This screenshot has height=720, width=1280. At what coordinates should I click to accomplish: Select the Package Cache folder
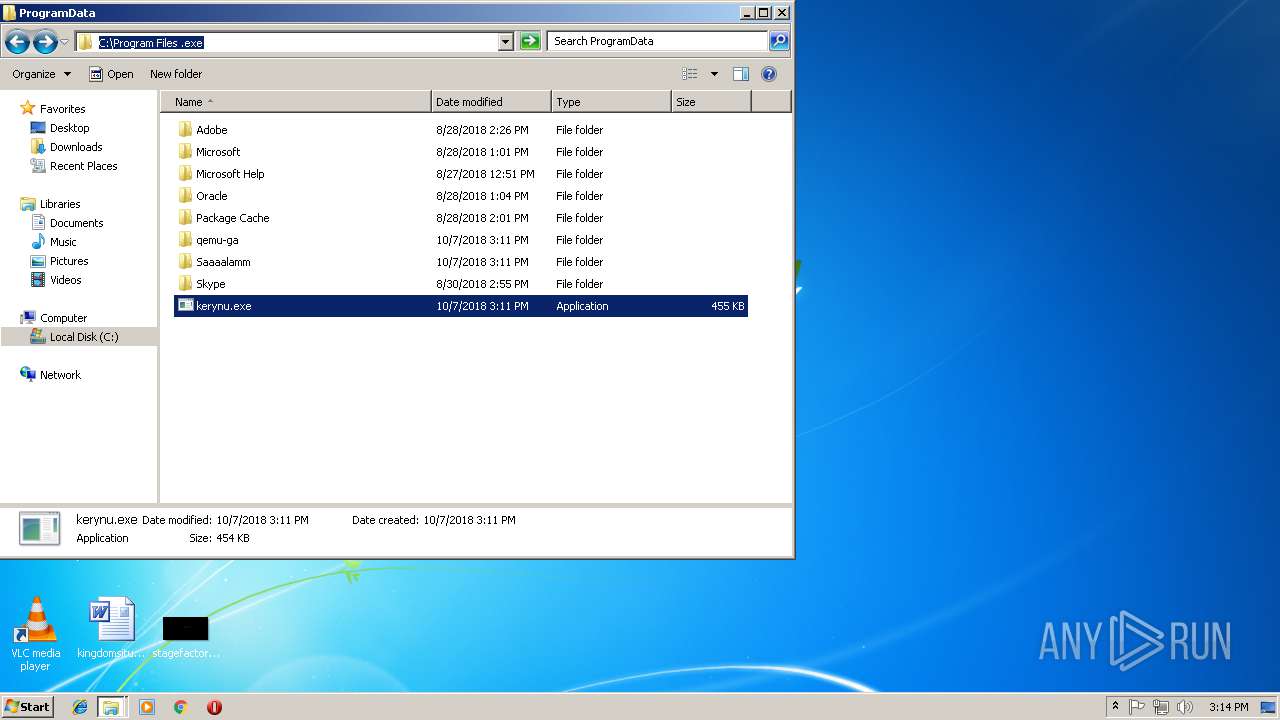[x=224, y=218]
